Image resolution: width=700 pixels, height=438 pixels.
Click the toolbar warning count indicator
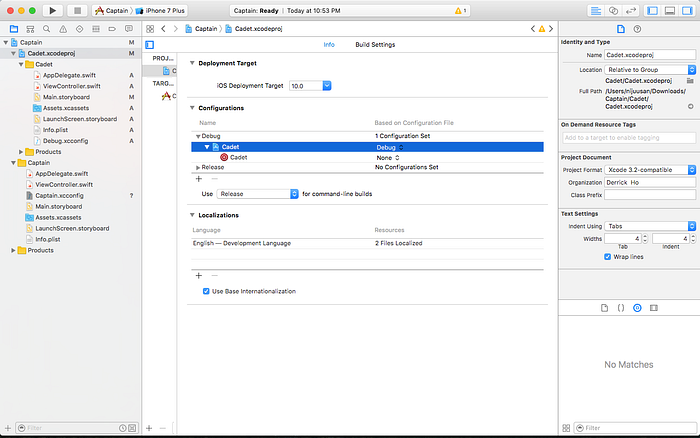460,11
